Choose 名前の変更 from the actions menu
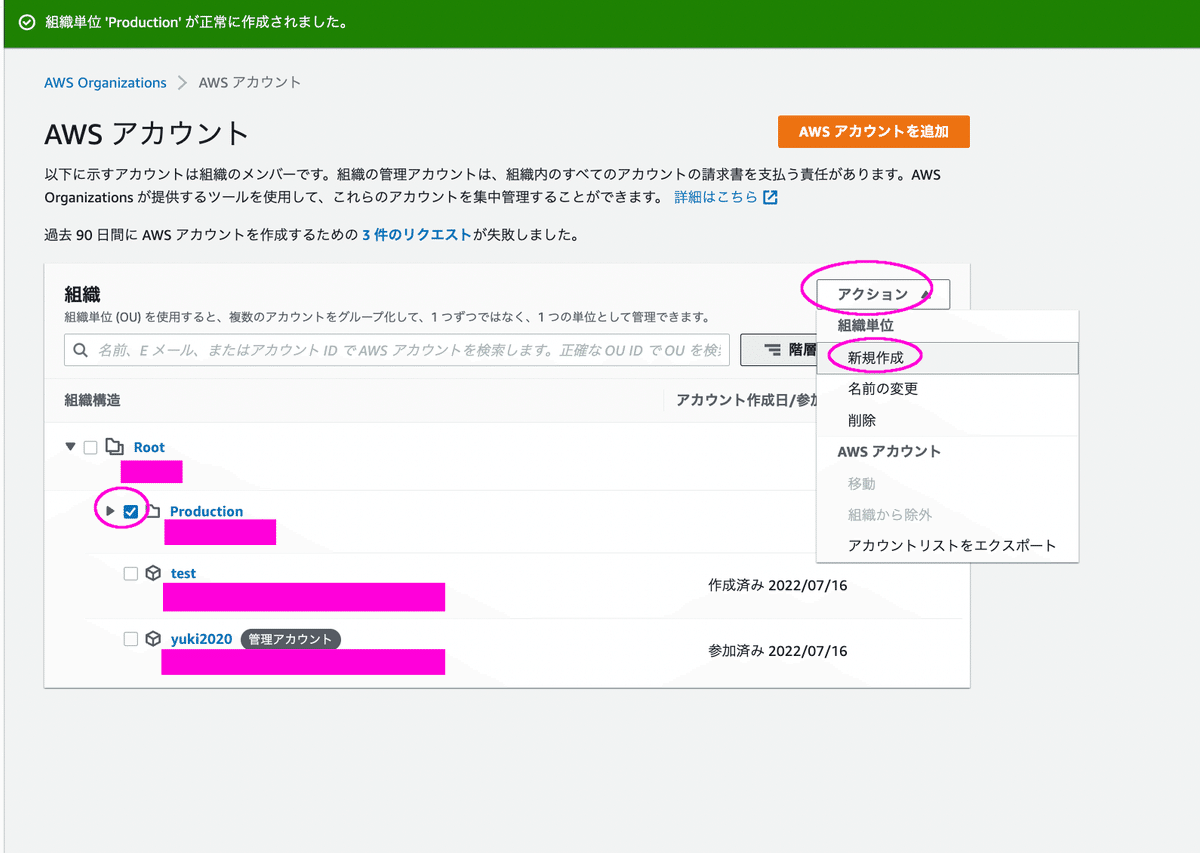This screenshot has width=1200, height=853. tap(947, 389)
